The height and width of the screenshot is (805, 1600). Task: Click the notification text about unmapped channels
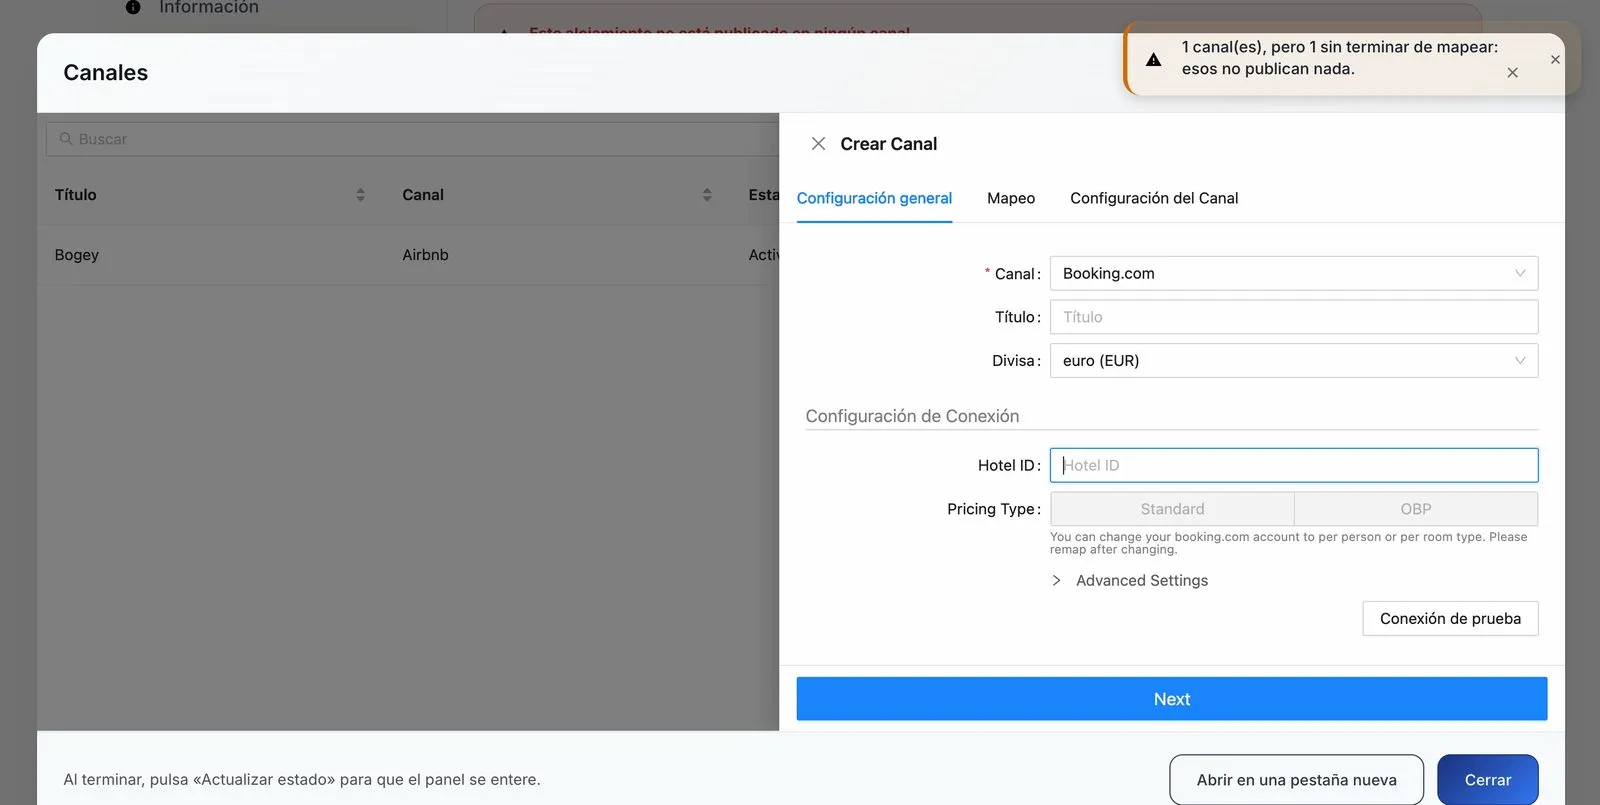pyautogui.click(x=1339, y=58)
